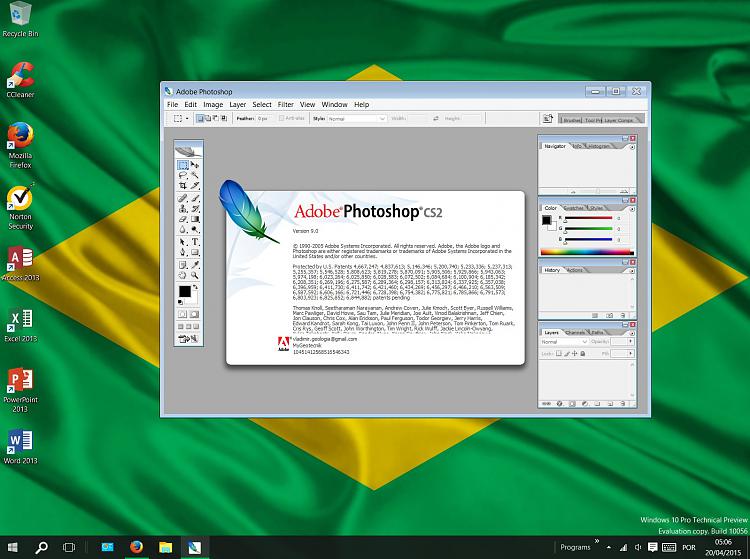Select the Clone Stamp tool
This screenshot has height=559, width=750.
[x=182, y=208]
